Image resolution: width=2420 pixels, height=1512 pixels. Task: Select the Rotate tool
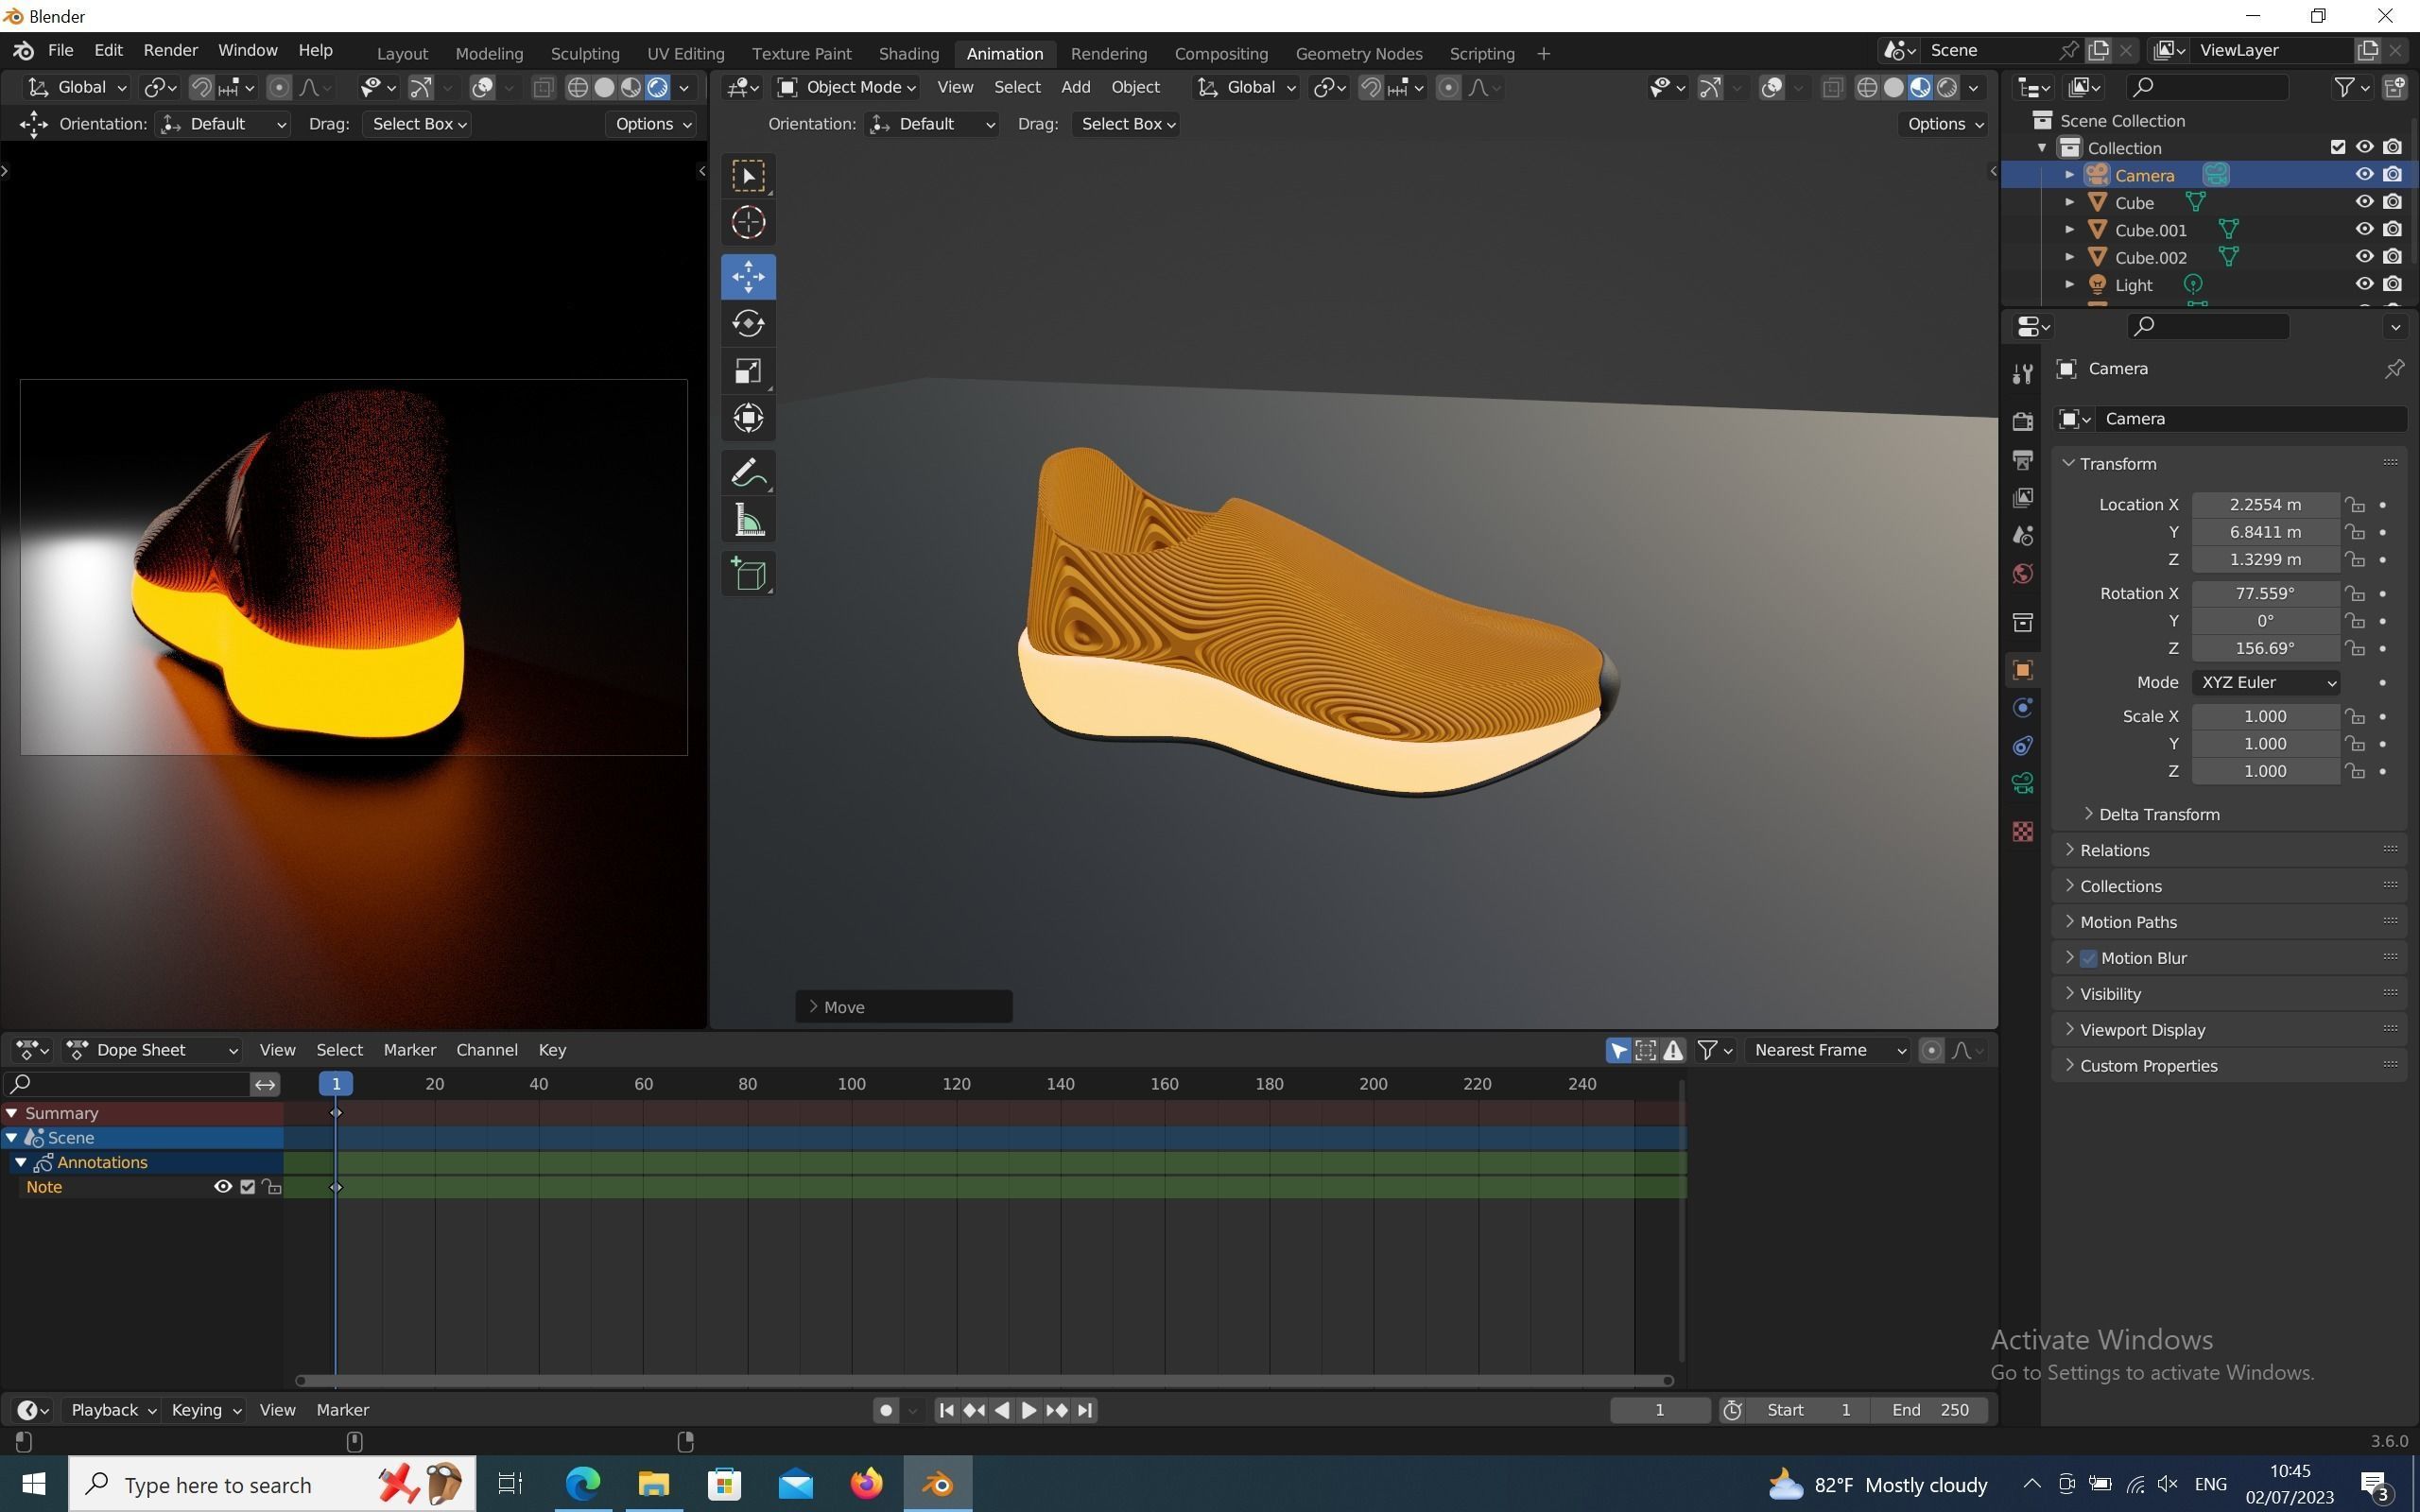pos(748,324)
